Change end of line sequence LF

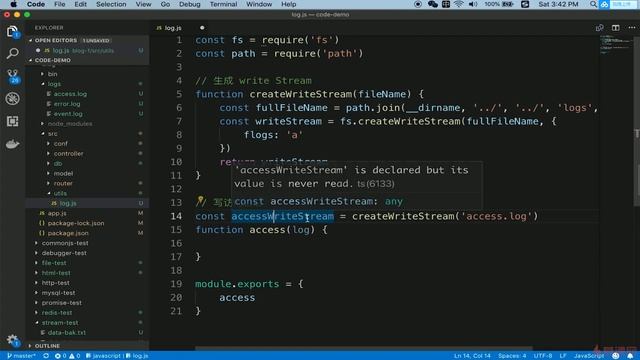pos(563,356)
